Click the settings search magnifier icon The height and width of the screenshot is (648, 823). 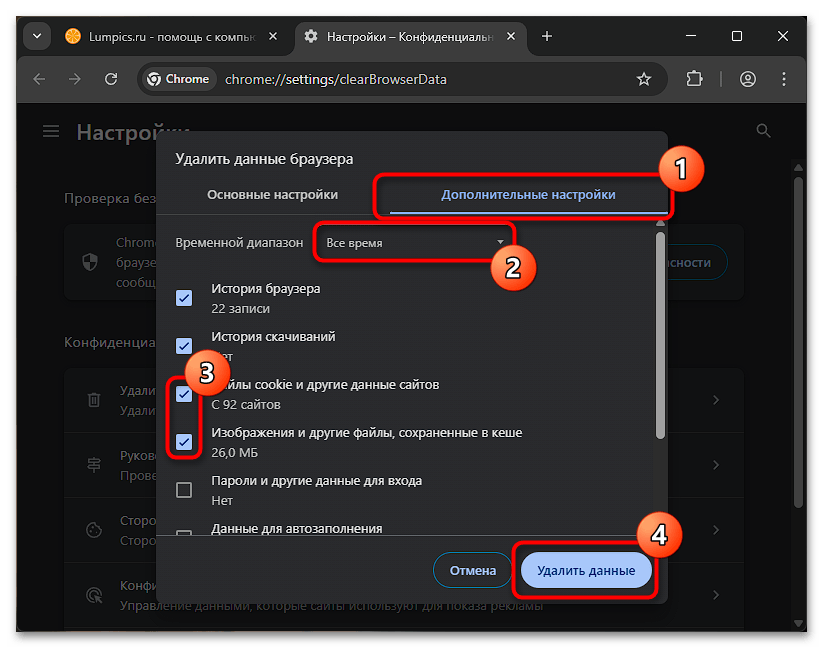[x=764, y=131]
